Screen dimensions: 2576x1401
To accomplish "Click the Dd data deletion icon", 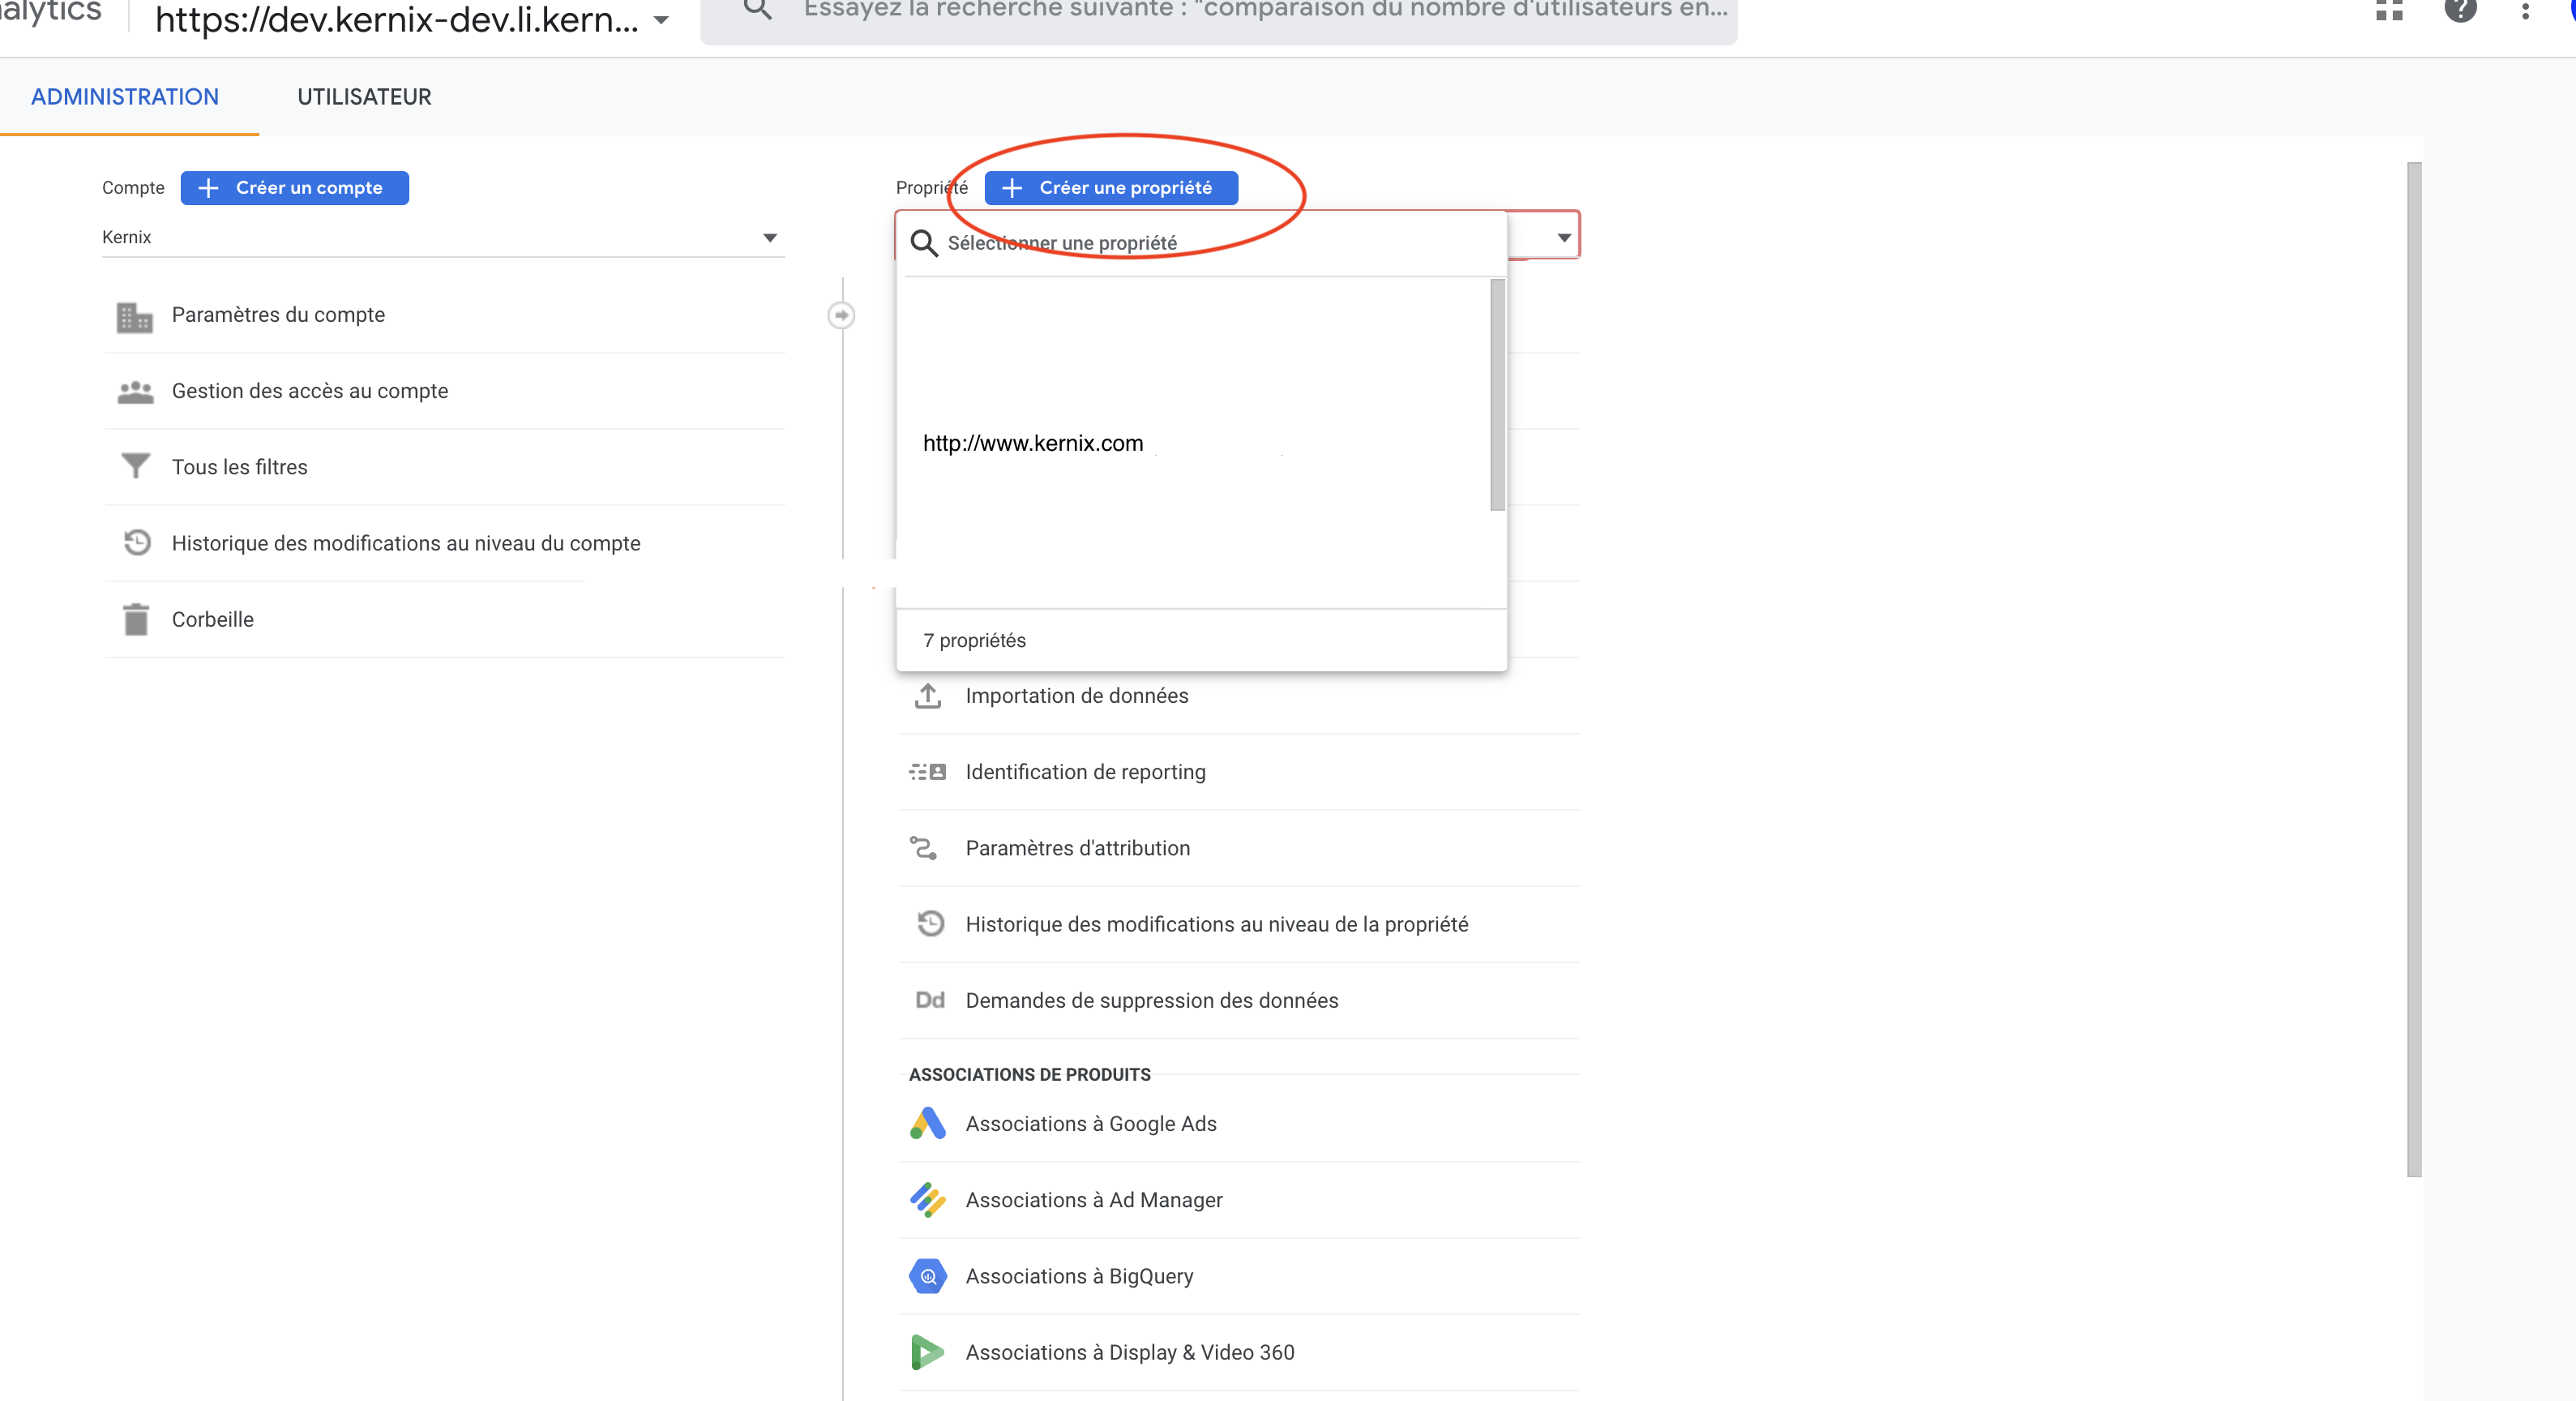I will tap(930, 1000).
